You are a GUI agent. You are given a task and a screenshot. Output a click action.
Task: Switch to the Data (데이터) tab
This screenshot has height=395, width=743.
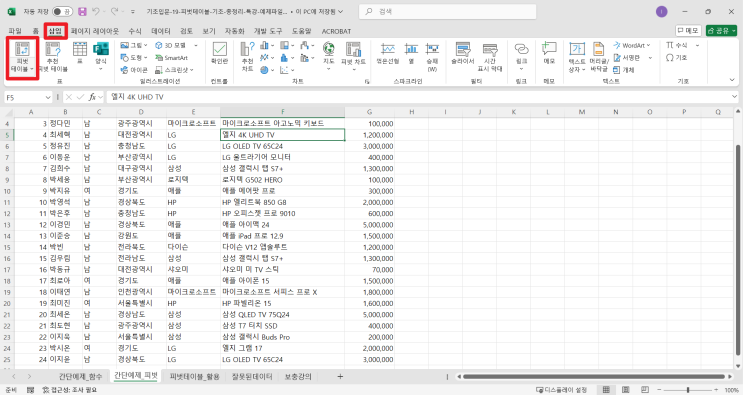click(161, 31)
